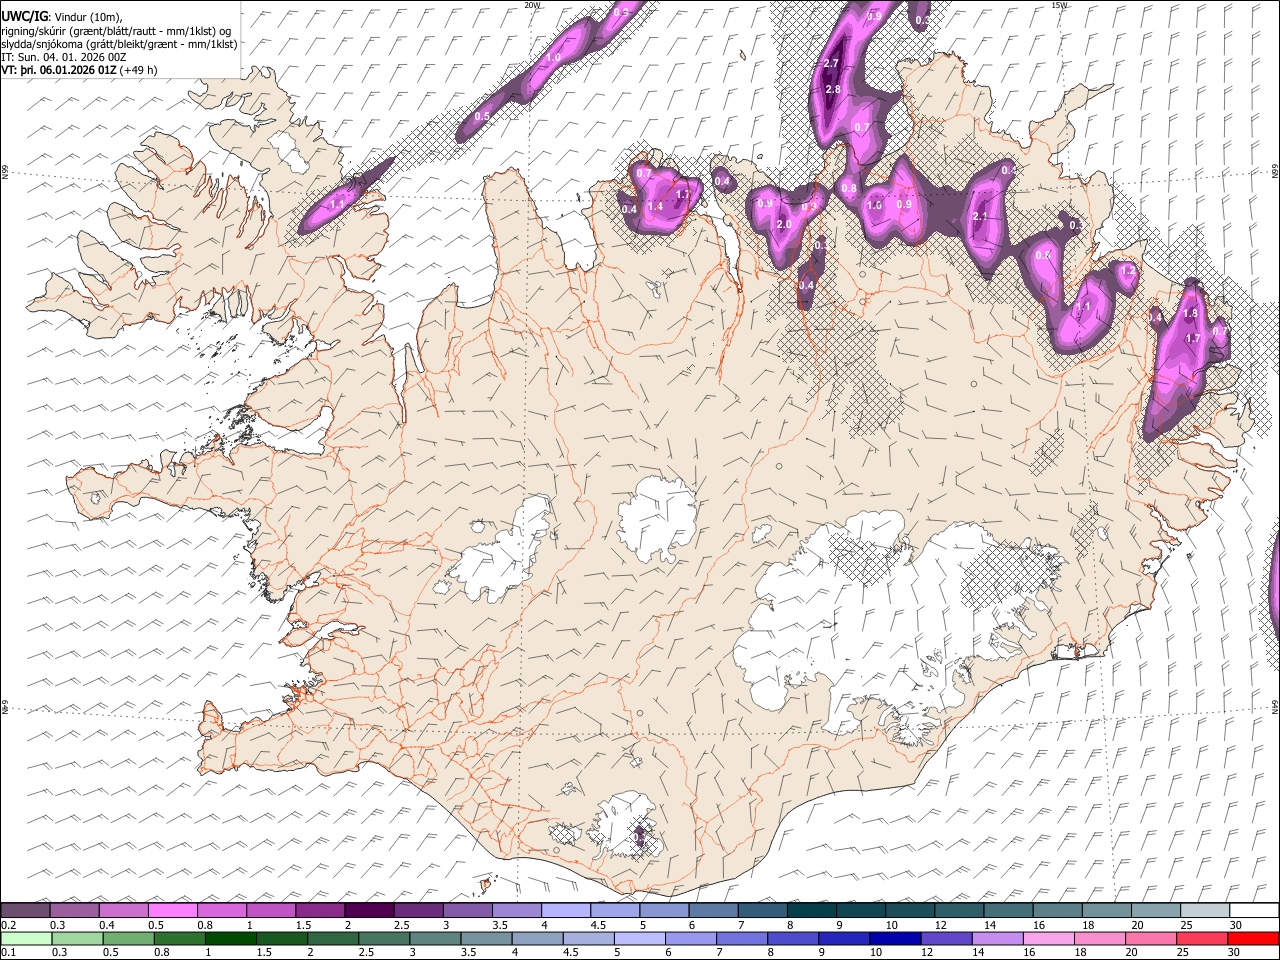Click the '12' label under the rain scale
1280x960 pixels.
(x=927, y=952)
